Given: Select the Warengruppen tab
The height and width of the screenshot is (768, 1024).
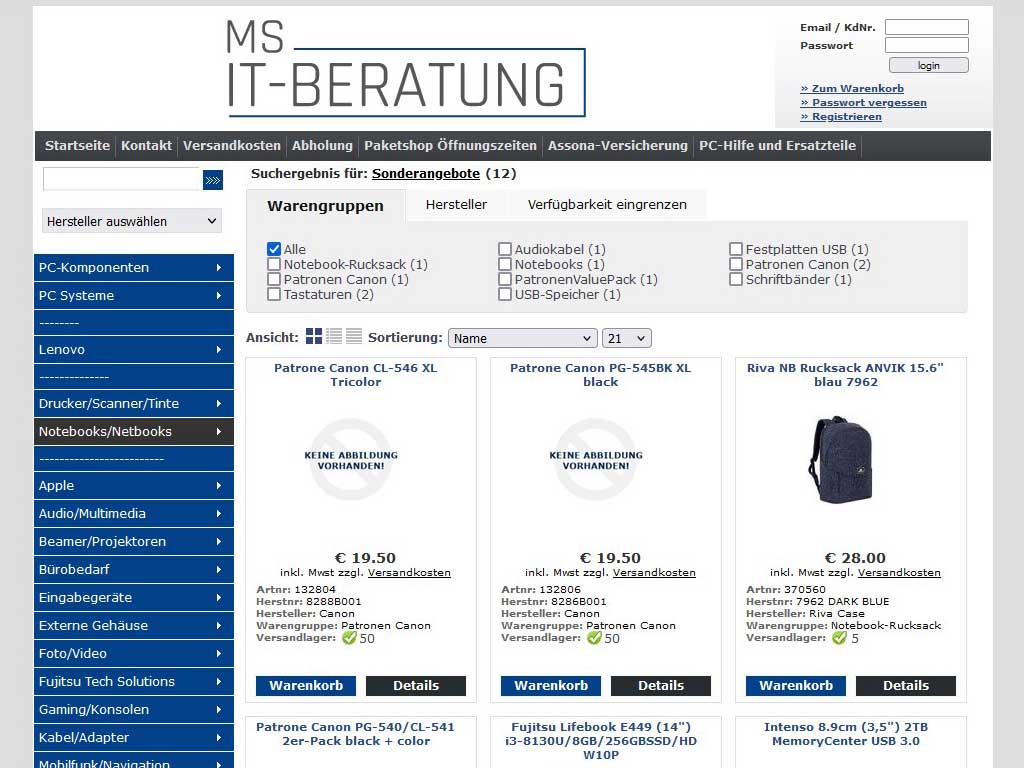Looking at the screenshot, I should (325, 206).
